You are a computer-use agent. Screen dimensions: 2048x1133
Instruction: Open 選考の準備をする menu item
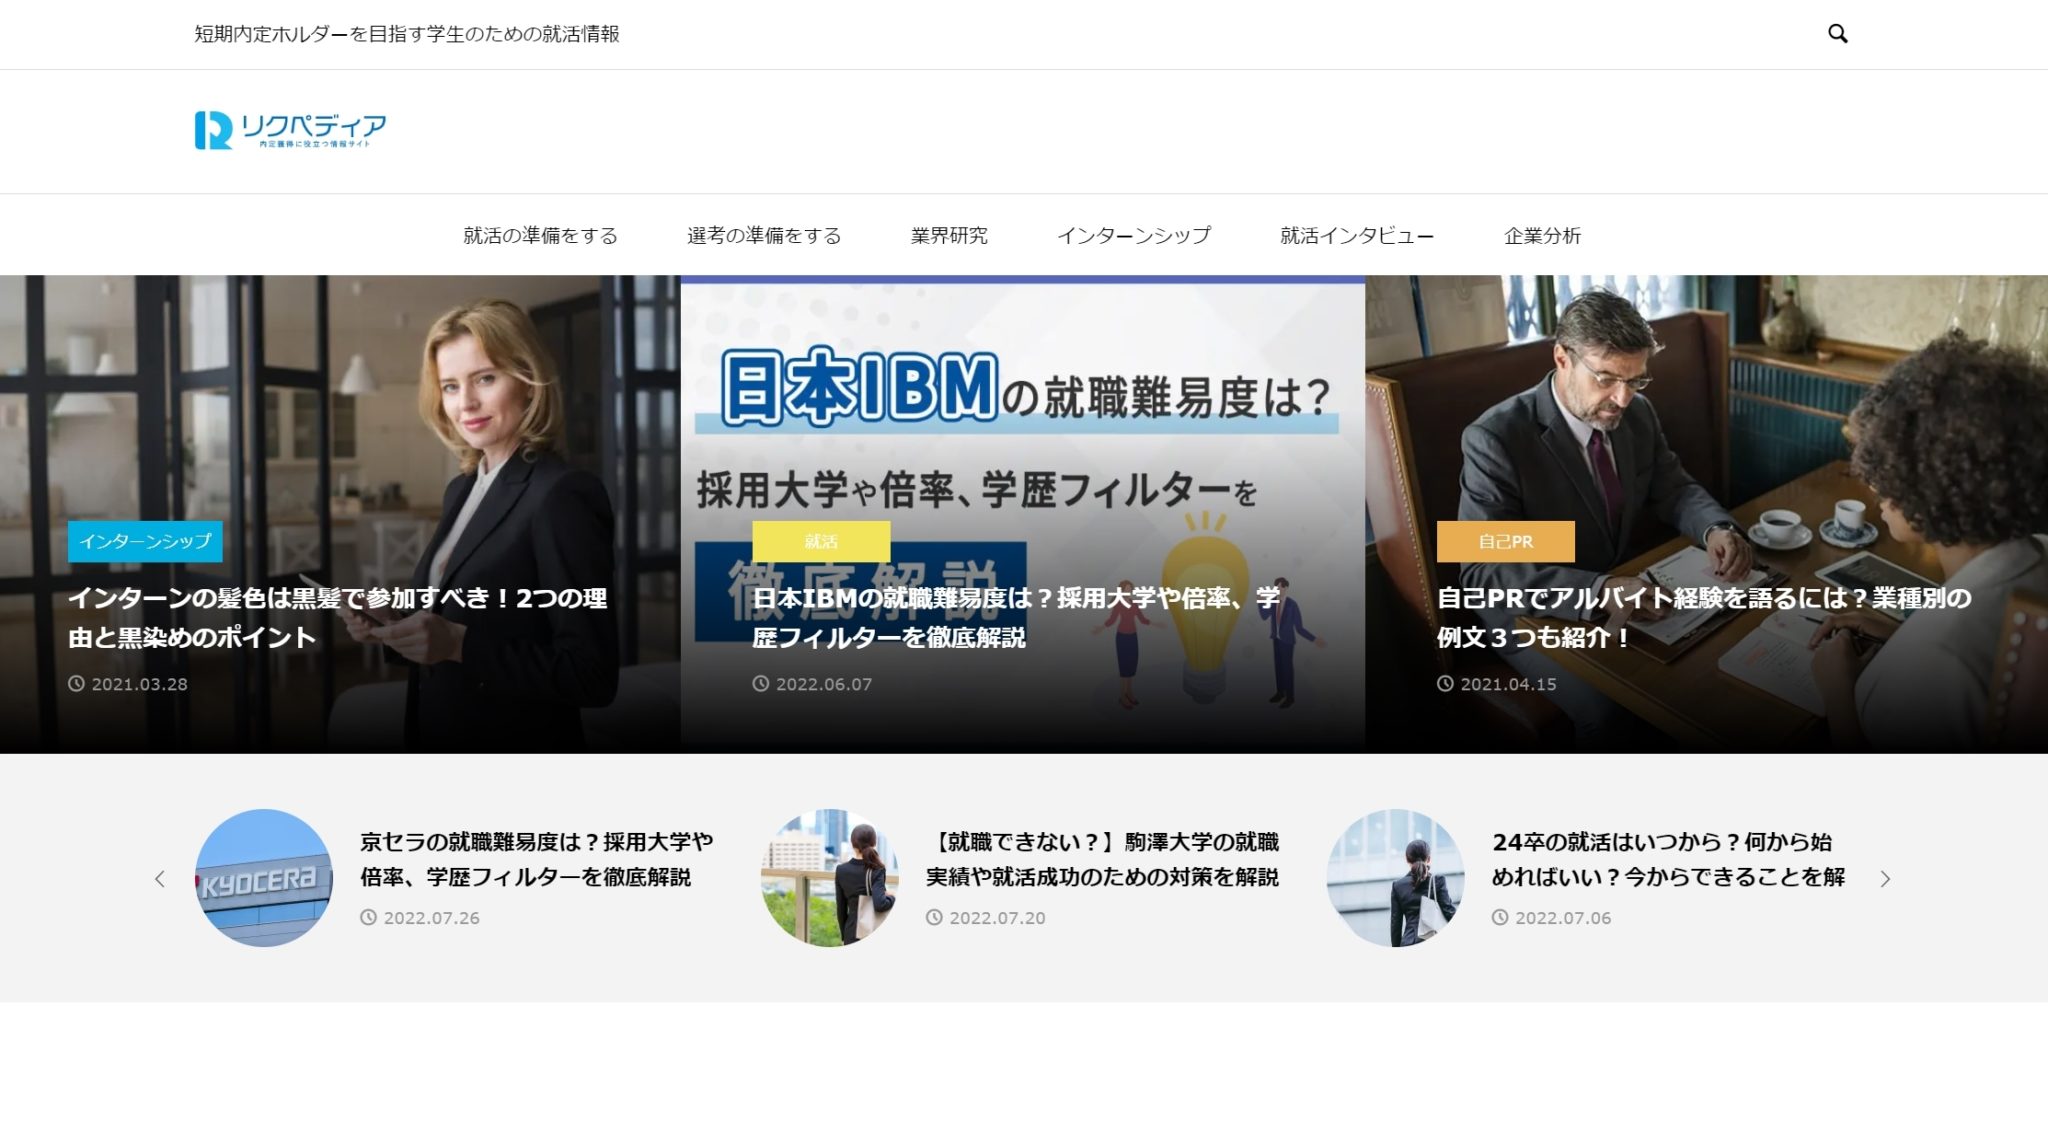pos(764,236)
